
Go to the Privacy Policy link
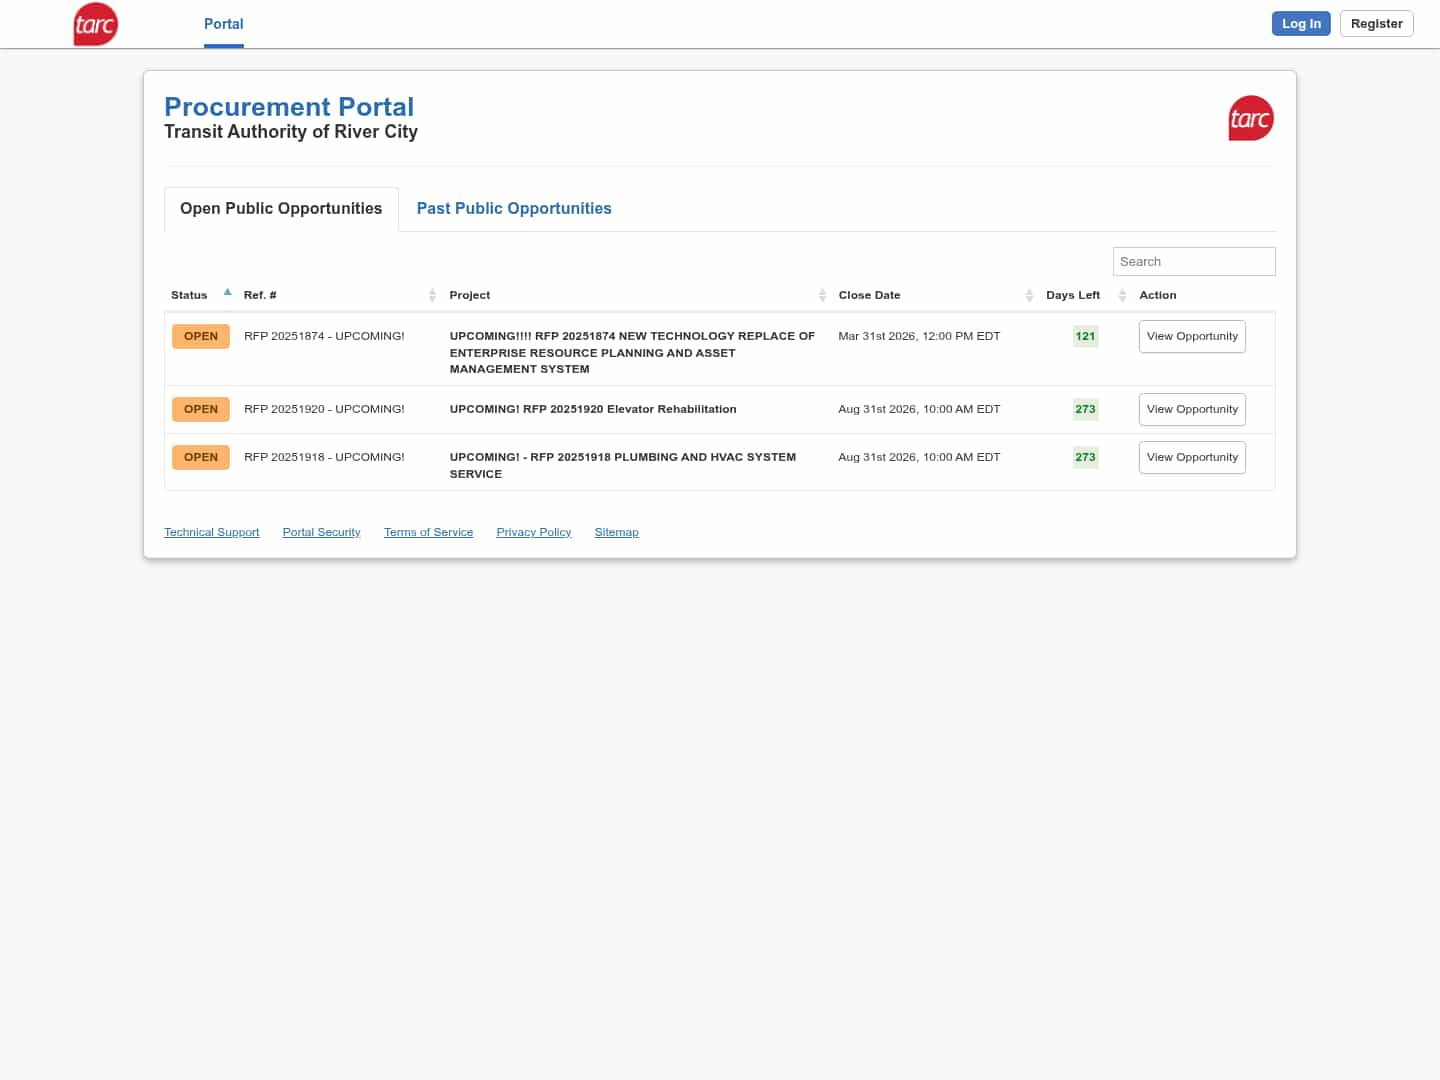(533, 532)
